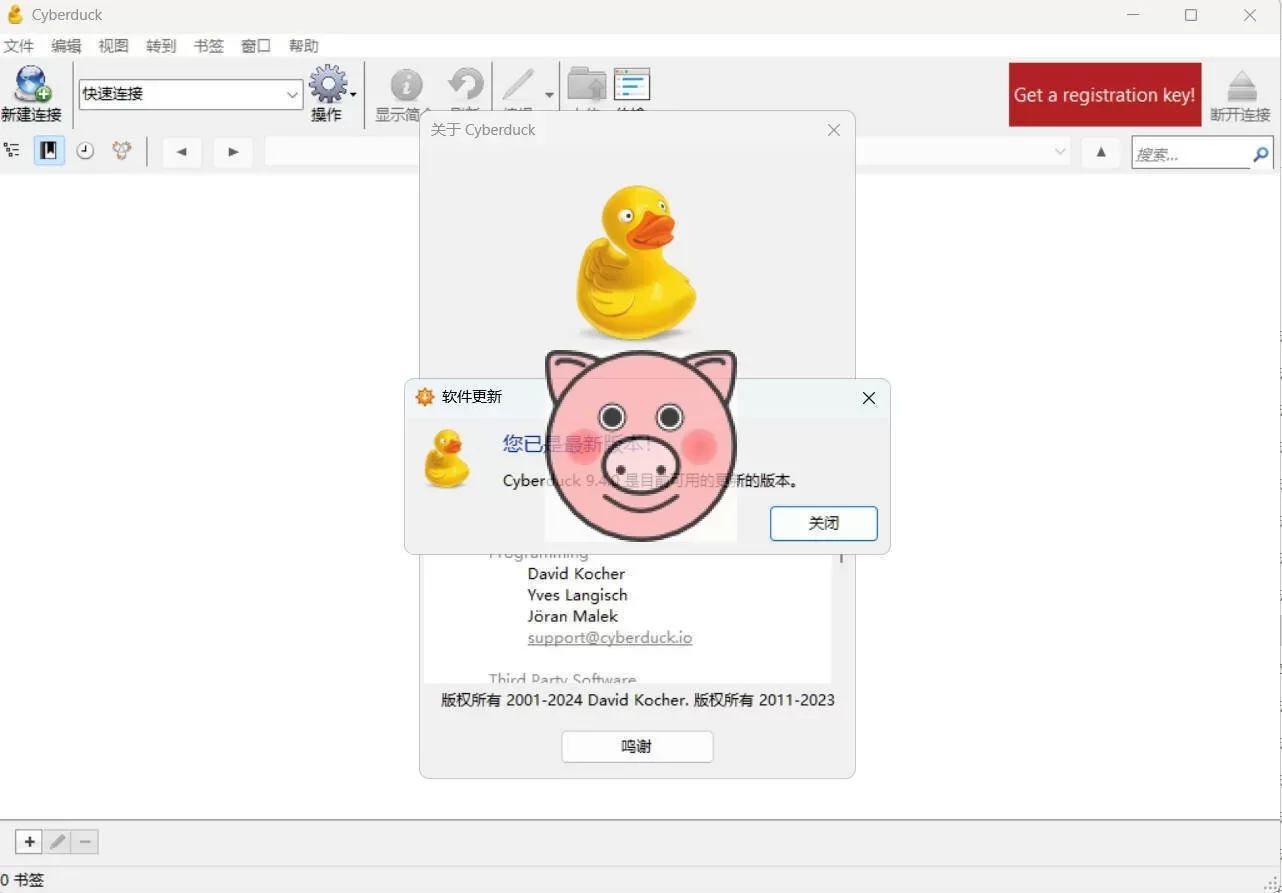Viewport: 1282px width, 893px height.
Task: Click the Get Info (显示简介) icon
Action: tap(405, 85)
